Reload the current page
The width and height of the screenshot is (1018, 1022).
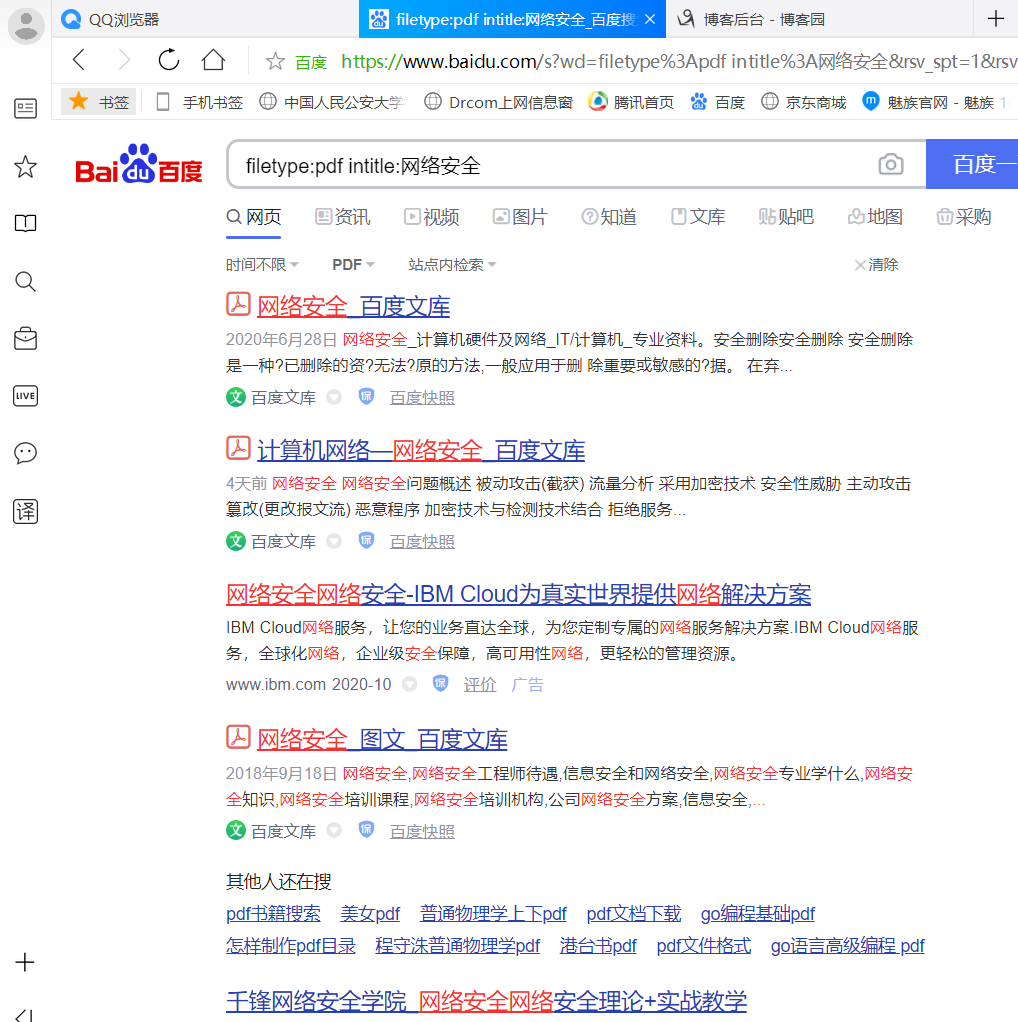(x=169, y=60)
